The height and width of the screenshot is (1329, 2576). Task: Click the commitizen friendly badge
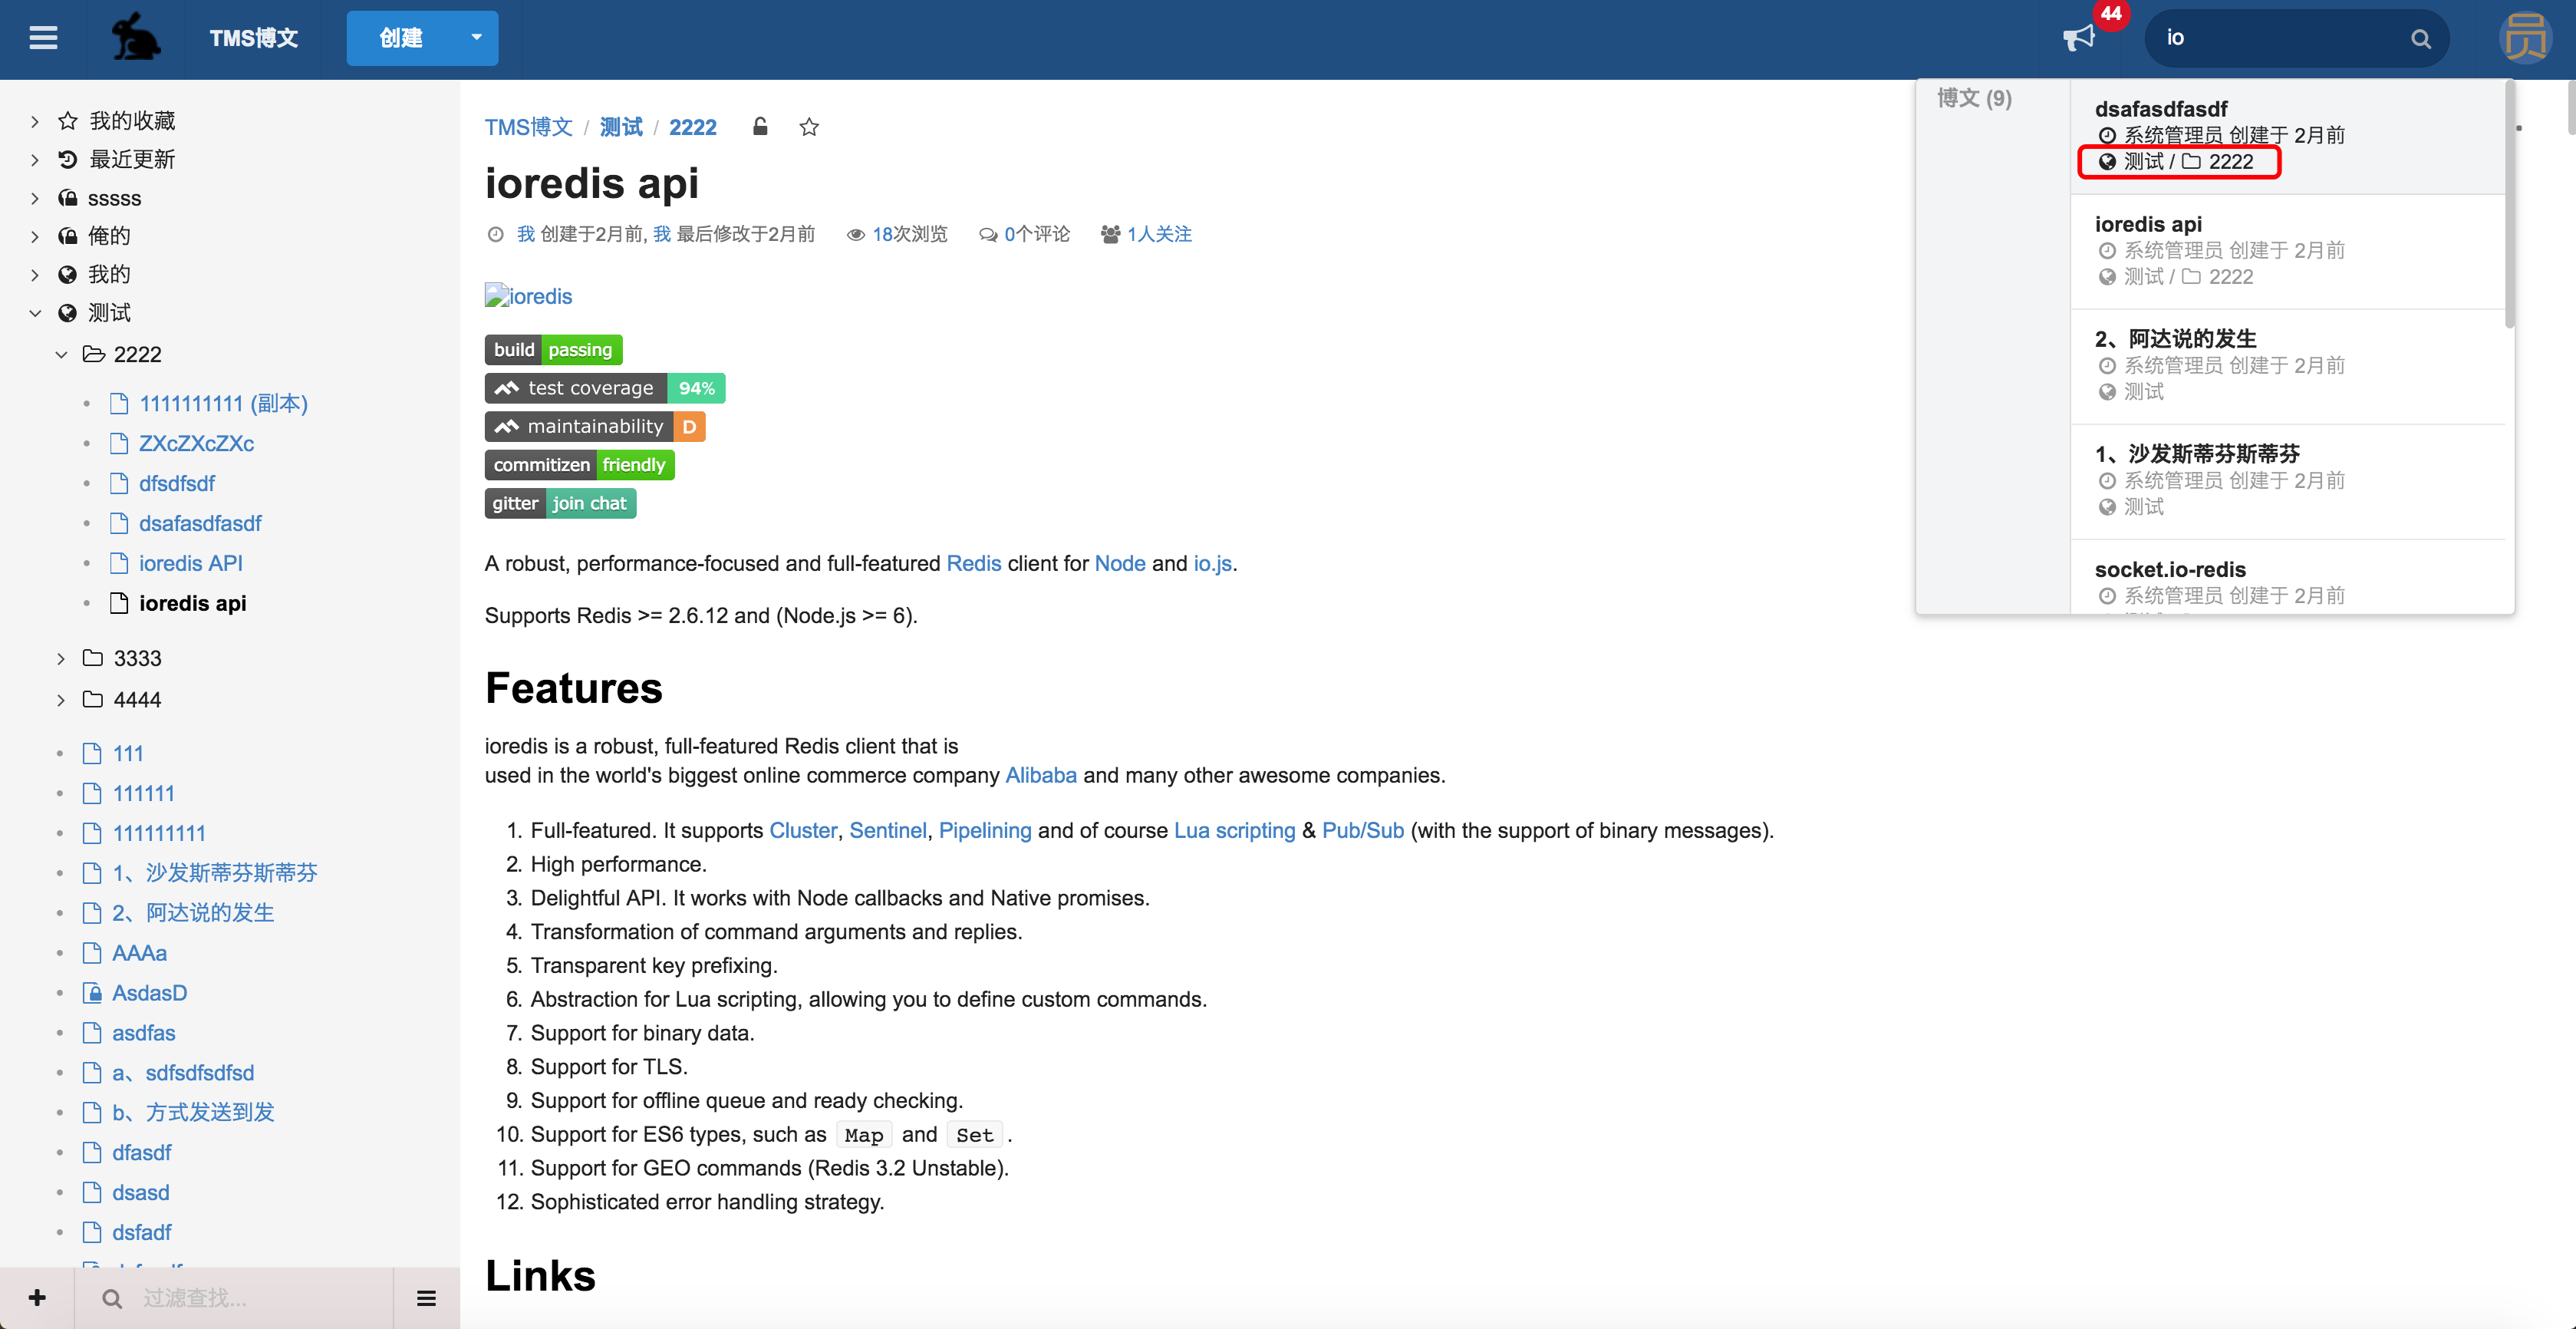click(x=579, y=464)
